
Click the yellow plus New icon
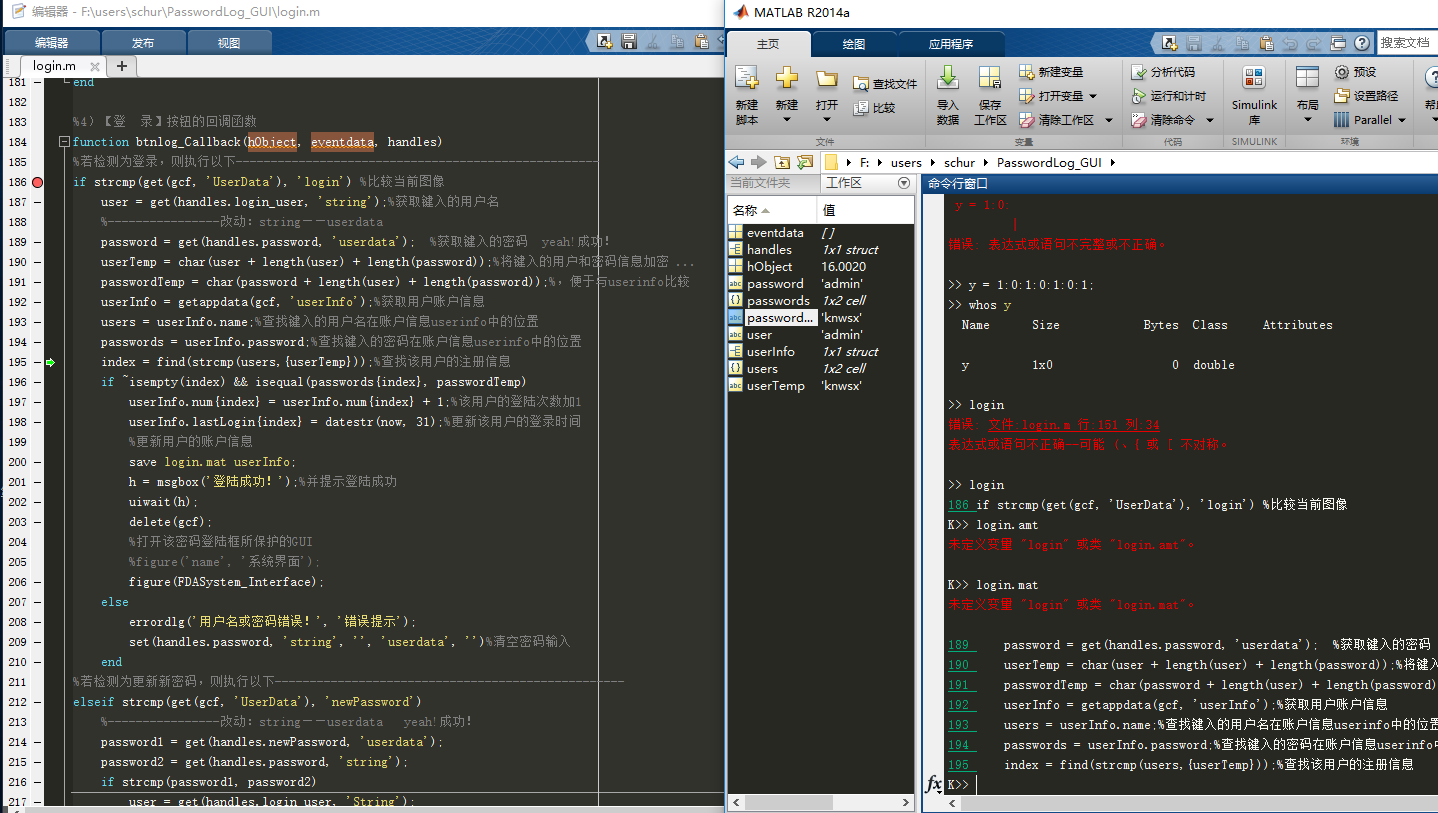click(x=787, y=78)
